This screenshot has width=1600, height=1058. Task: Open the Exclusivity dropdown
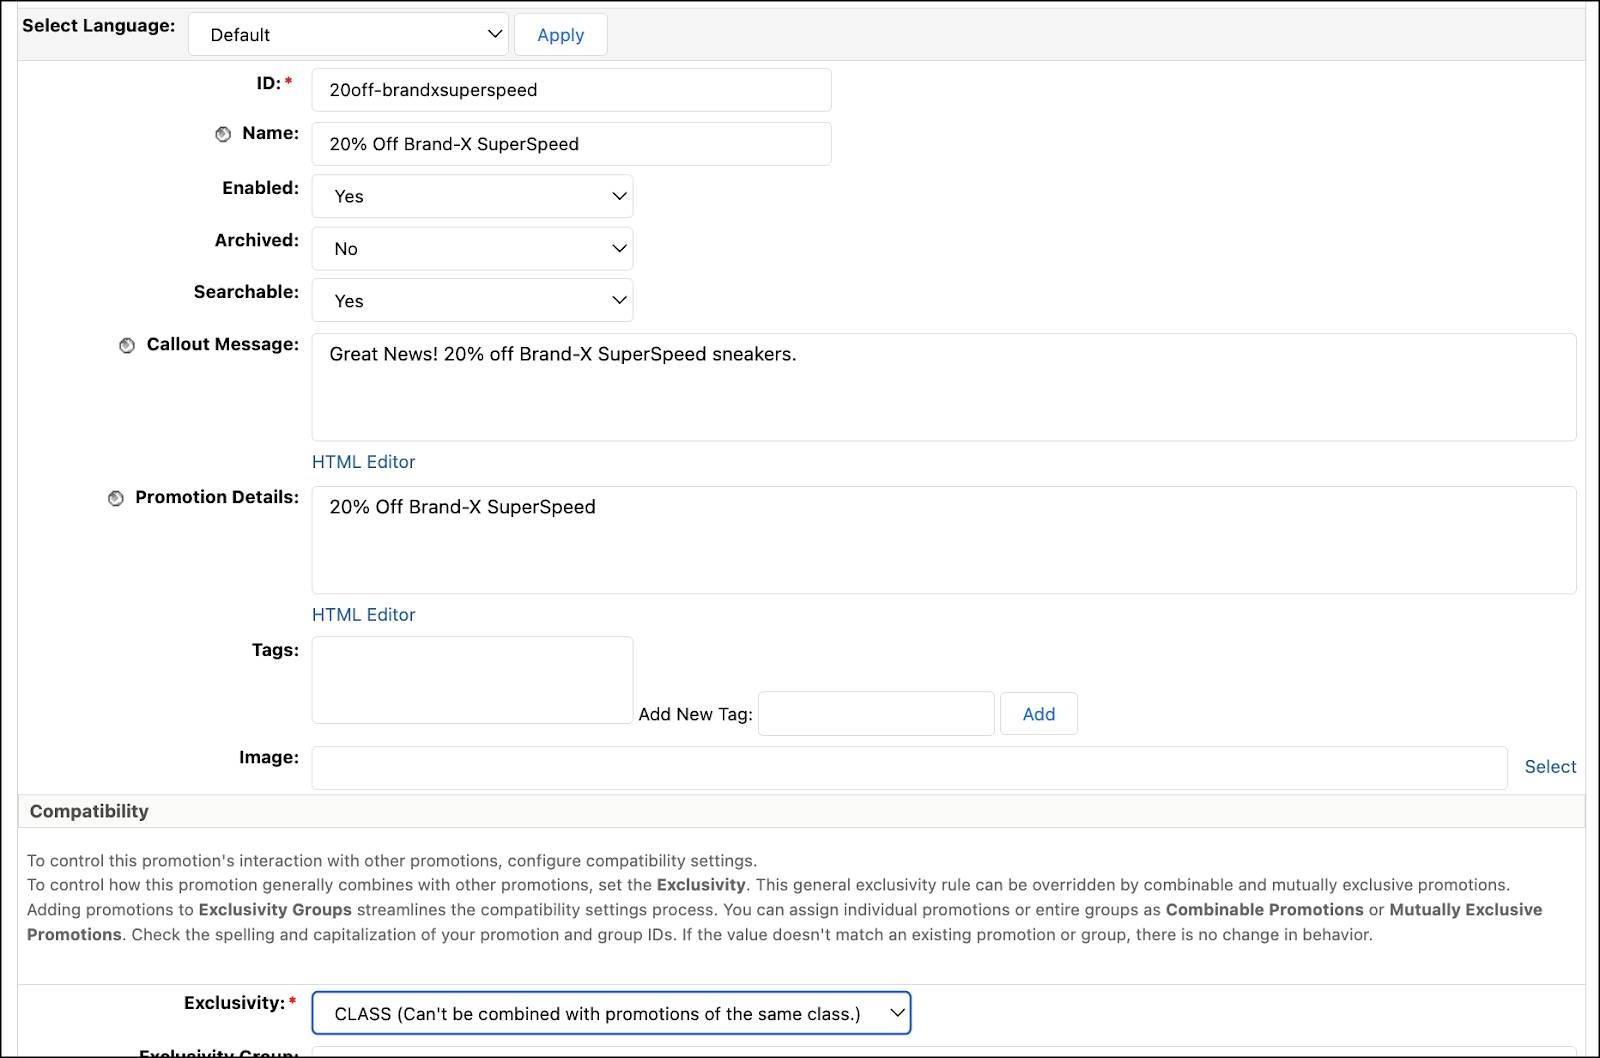[611, 1013]
